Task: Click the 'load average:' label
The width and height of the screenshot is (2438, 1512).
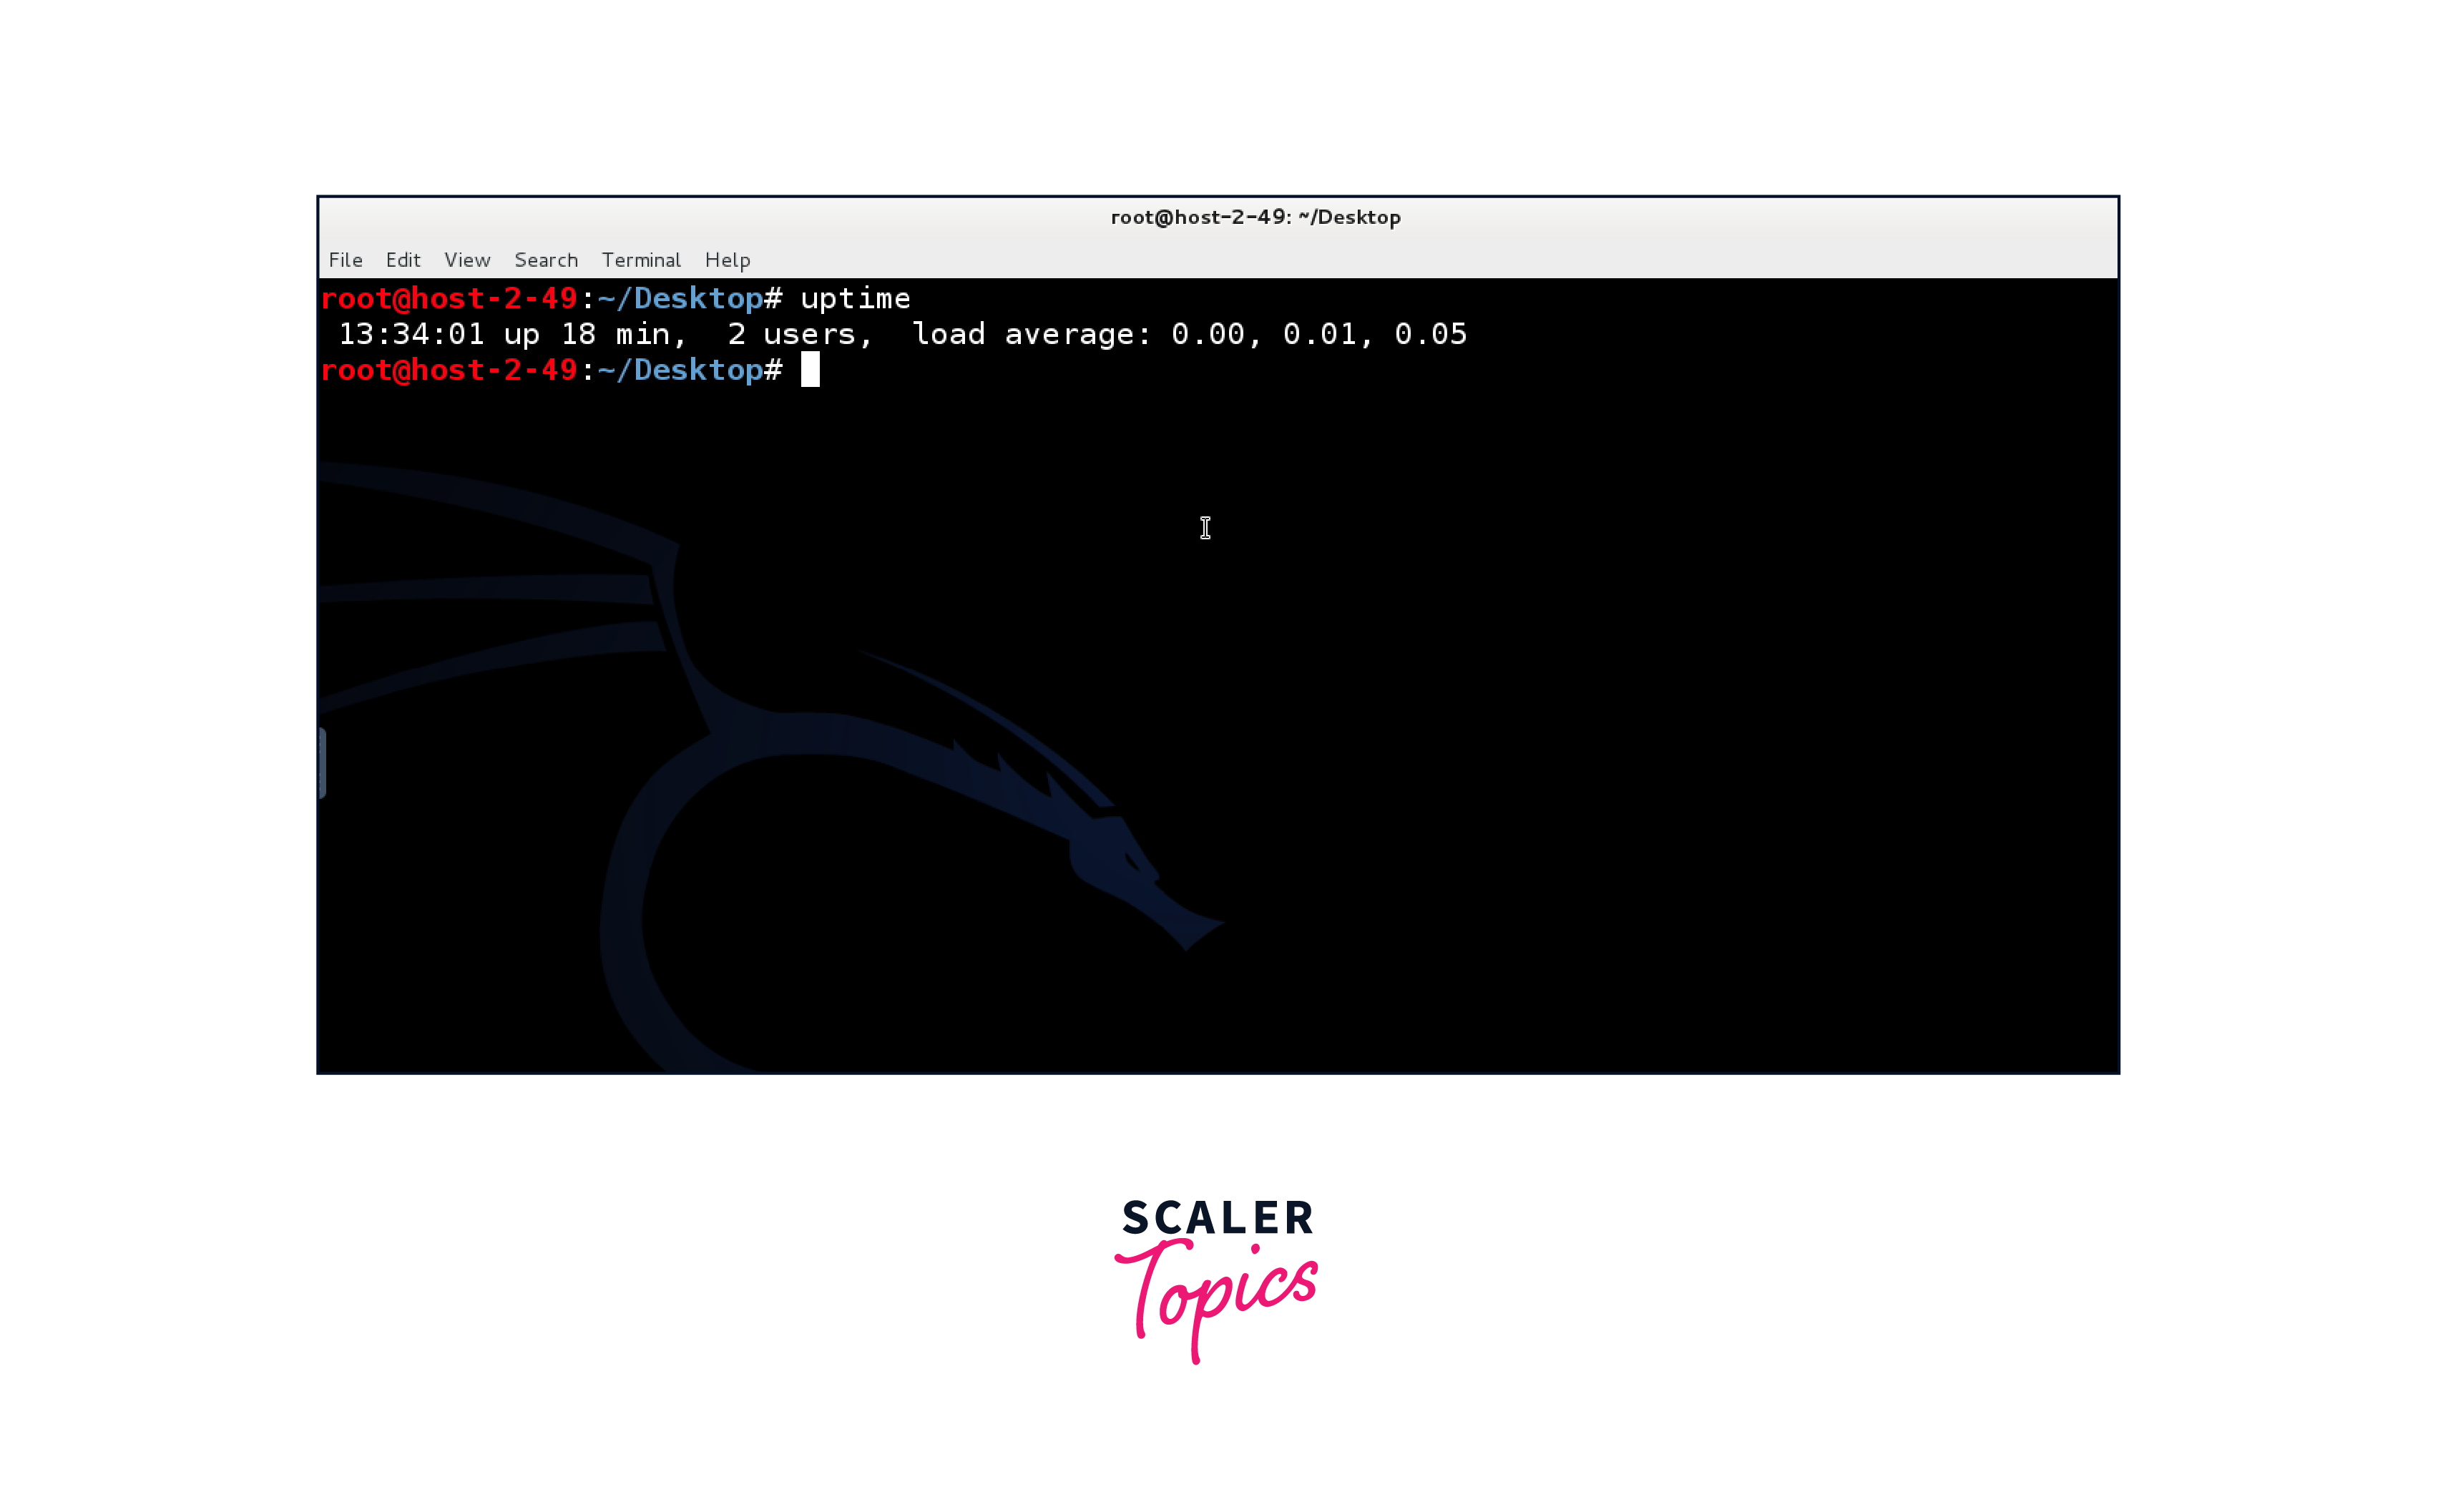Action: (1032, 334)
